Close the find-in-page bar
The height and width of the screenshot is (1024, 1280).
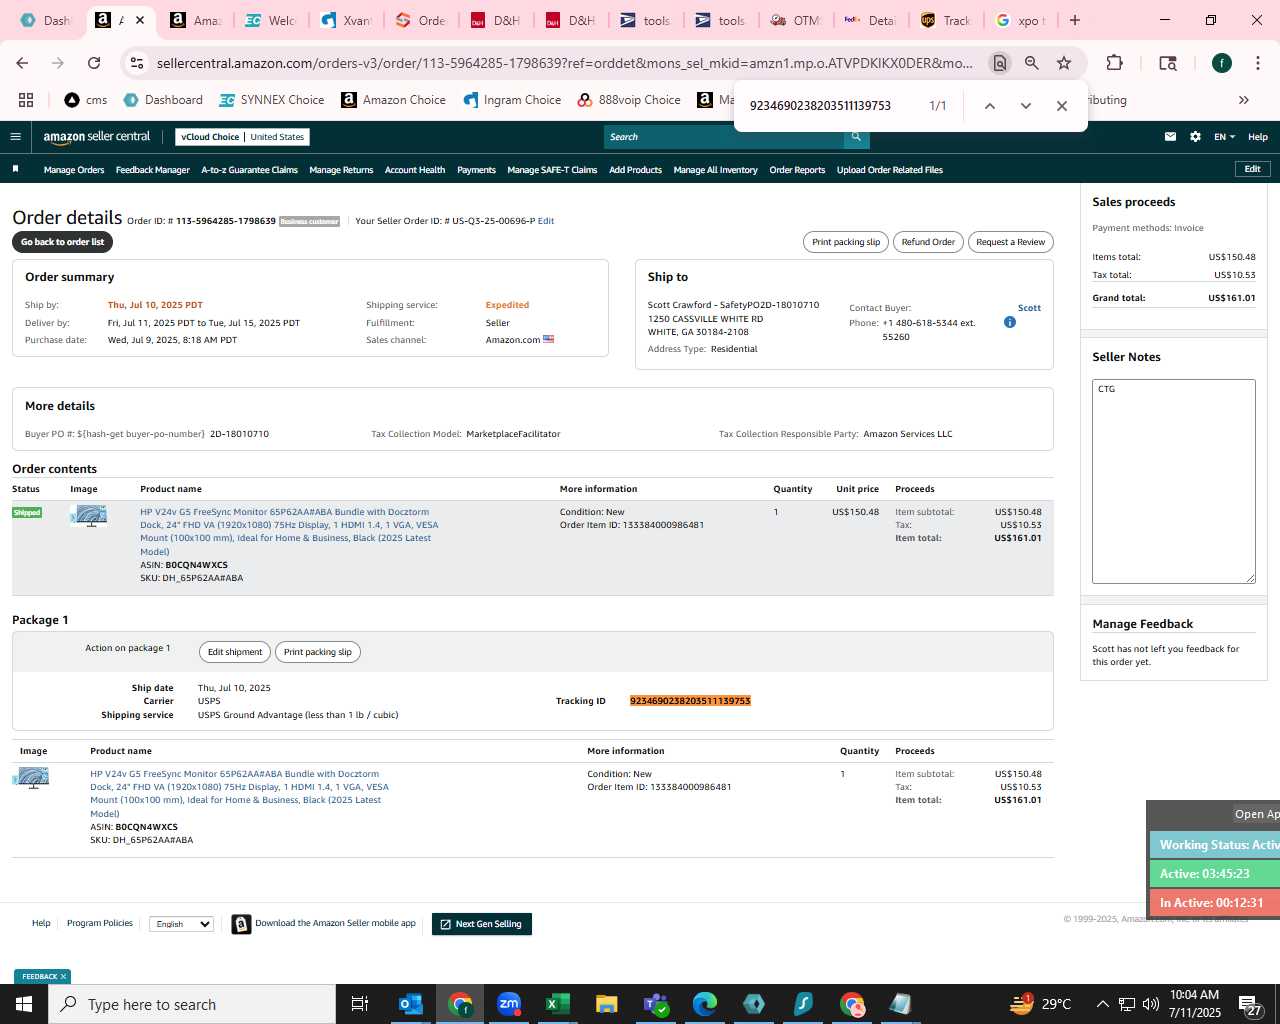click(x=1062, y=106)
